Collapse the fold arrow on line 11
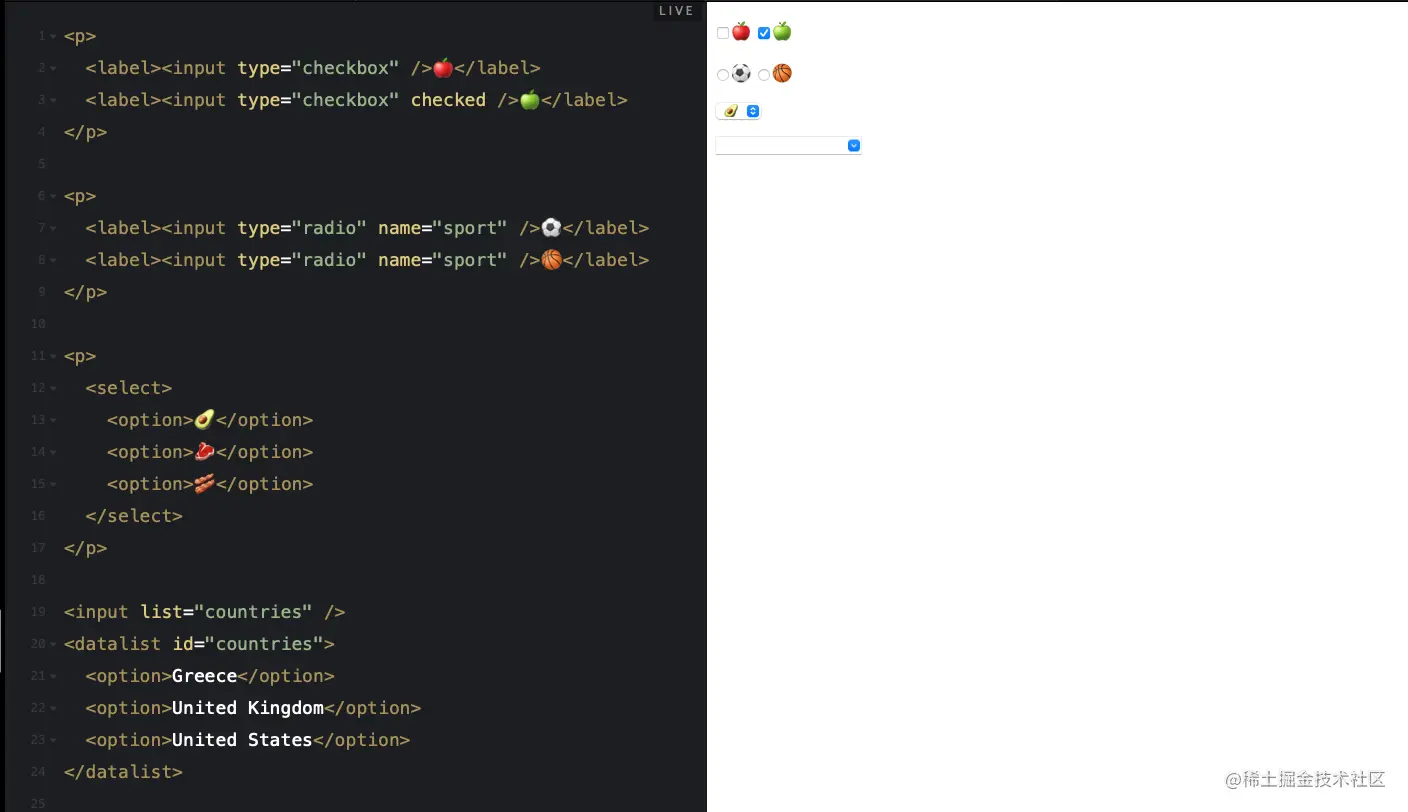 (53, 357)
